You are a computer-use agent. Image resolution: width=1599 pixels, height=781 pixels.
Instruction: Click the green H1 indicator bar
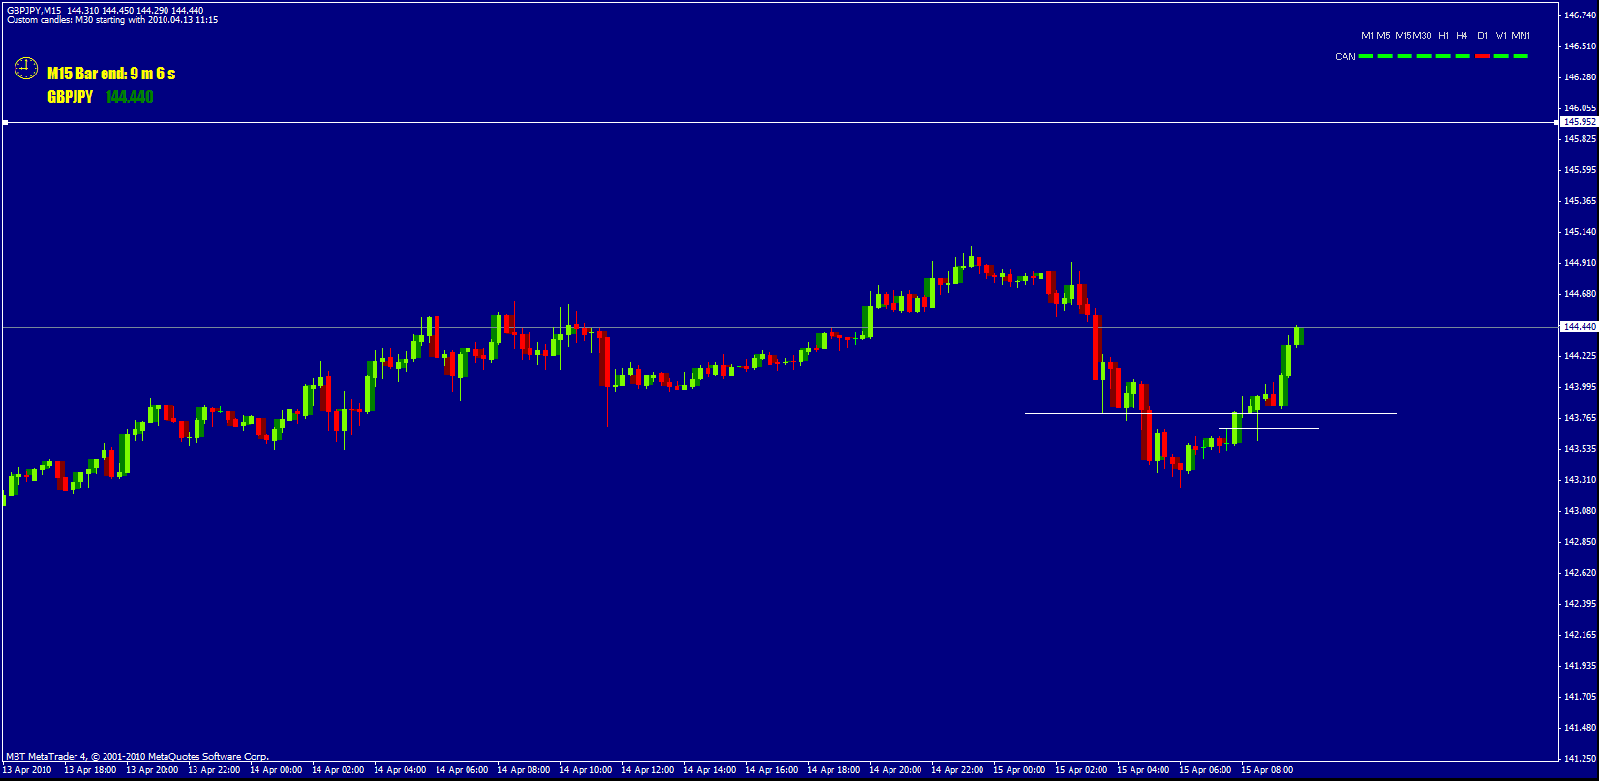coord(1443,56)
